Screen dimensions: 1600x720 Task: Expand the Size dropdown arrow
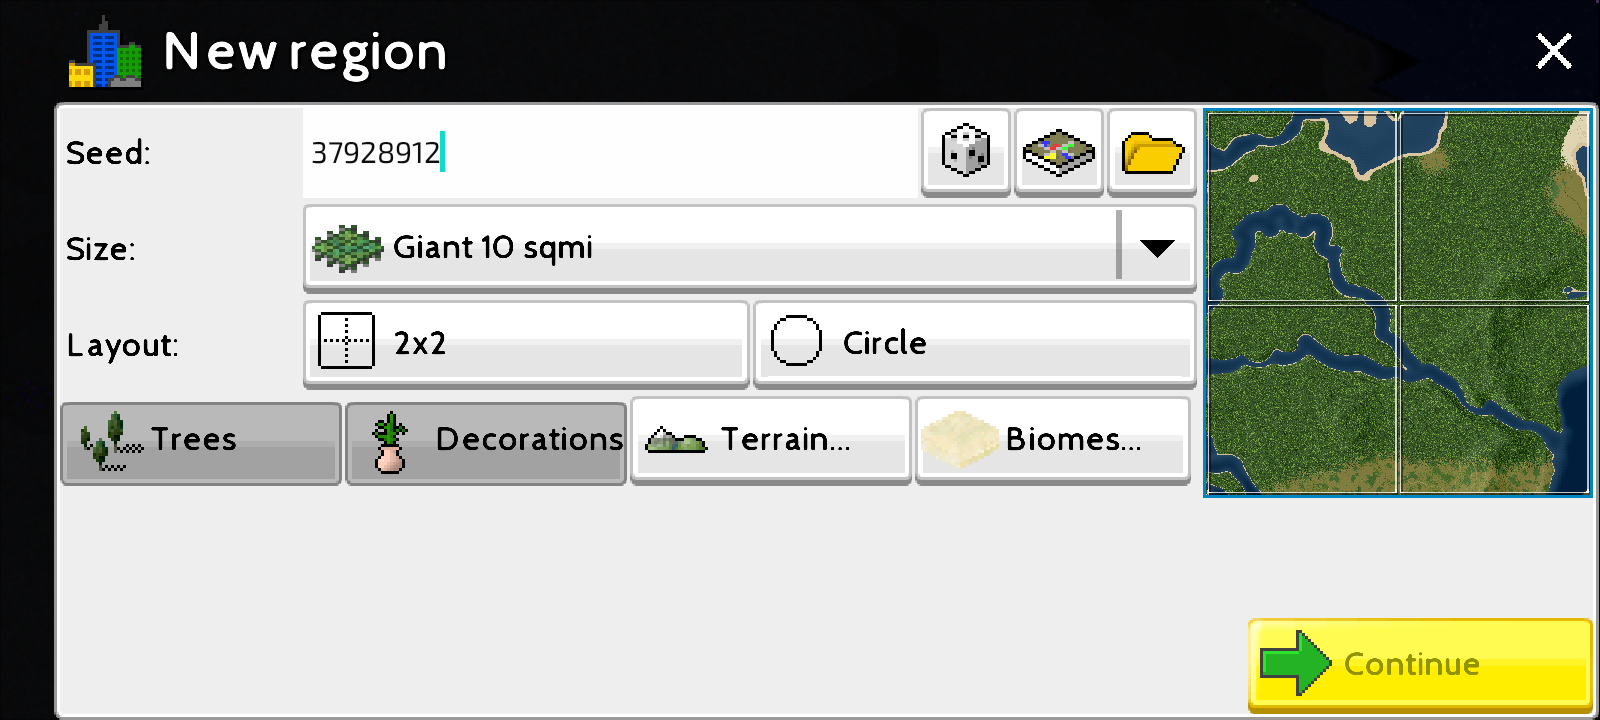point(1157,248)
